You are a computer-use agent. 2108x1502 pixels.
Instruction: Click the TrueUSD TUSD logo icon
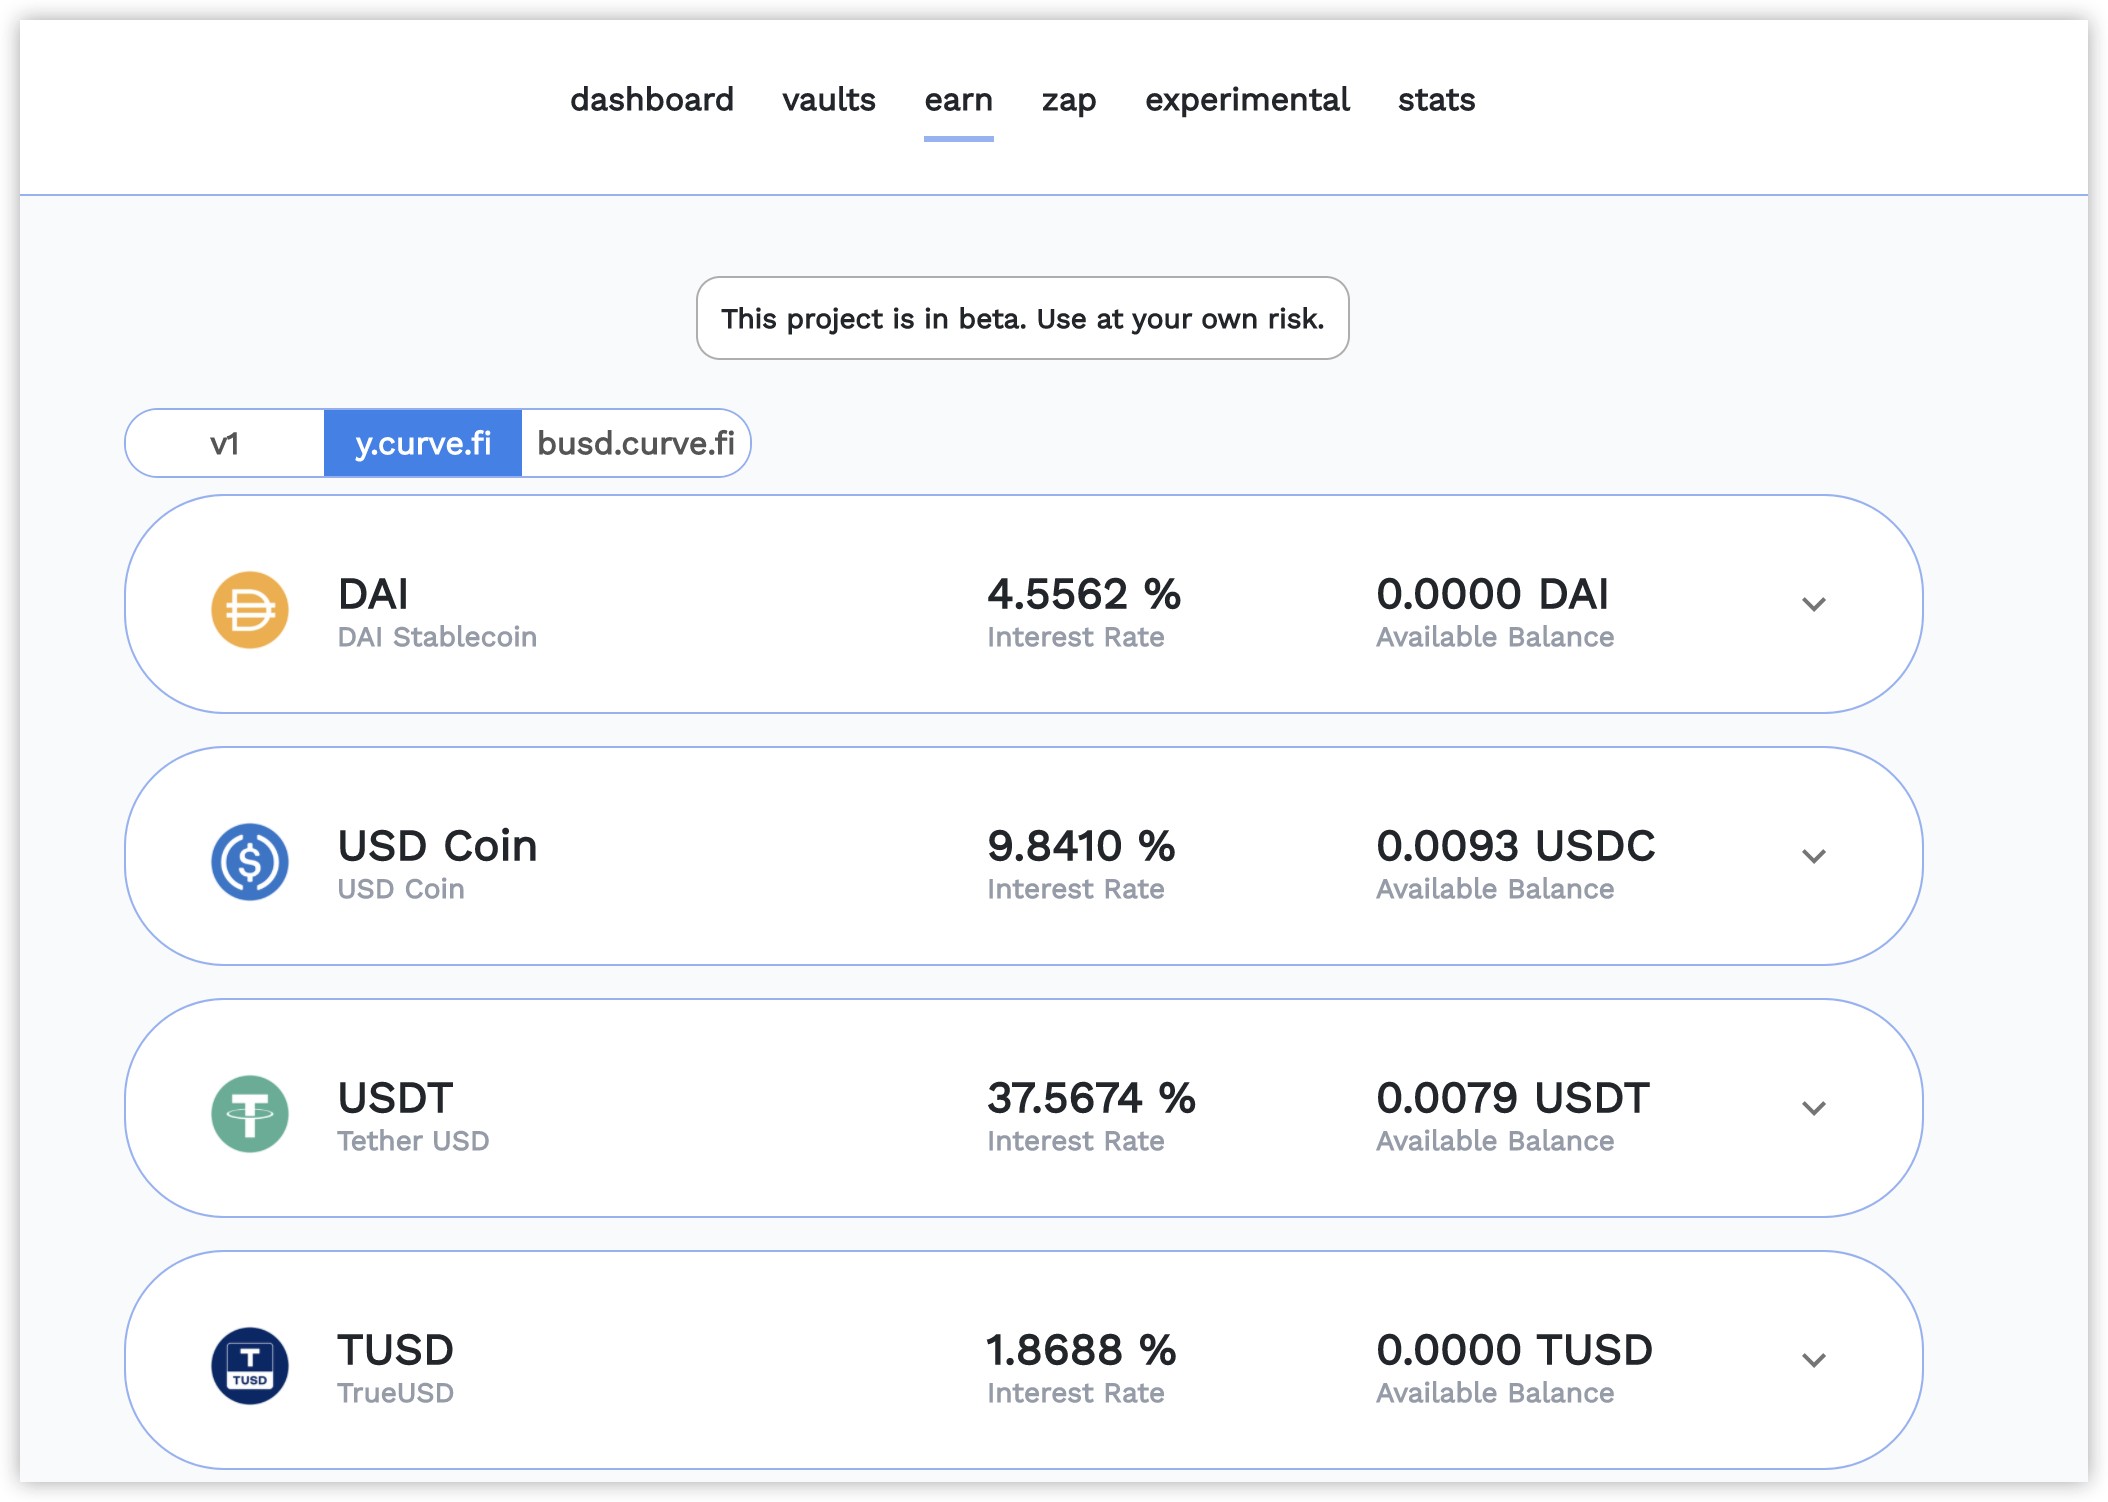250,1366
